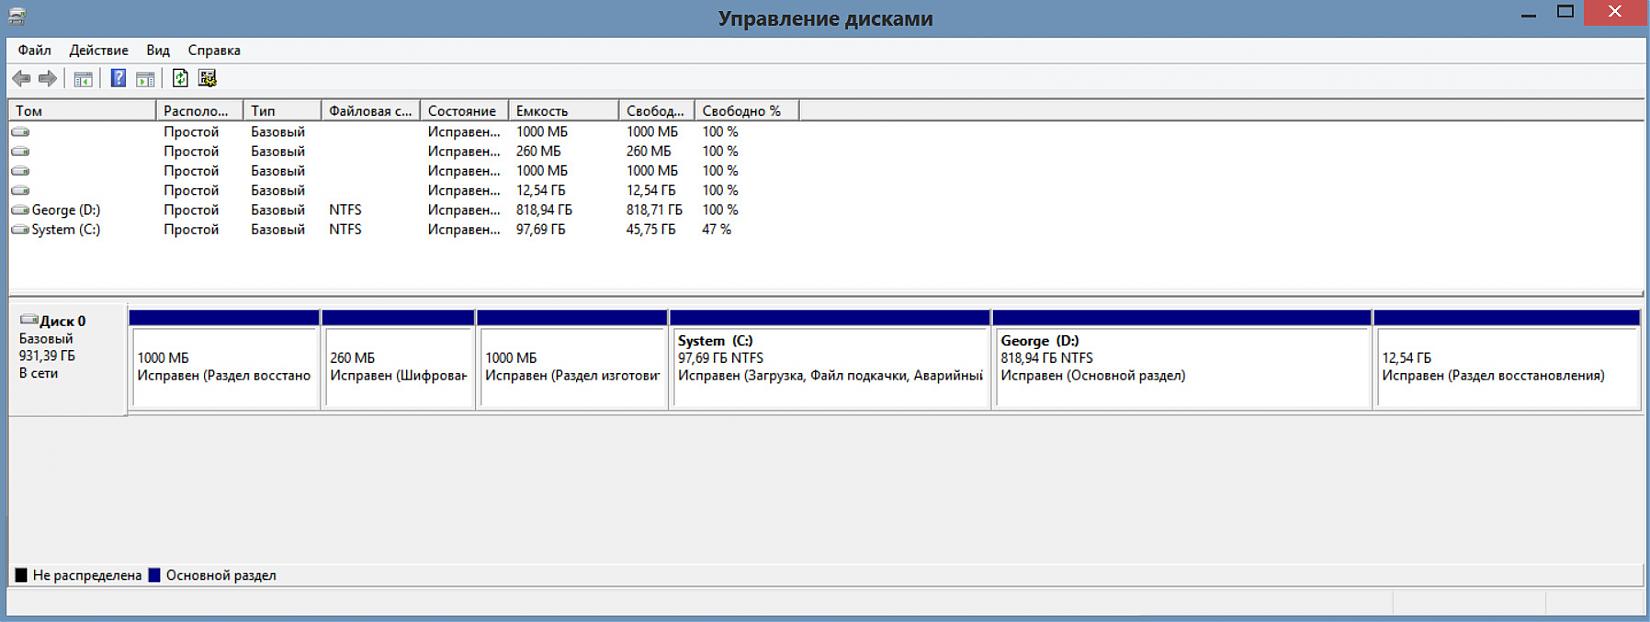
Task: Click the 47 % free percentage cell
Action: click(x=717, y=230)
